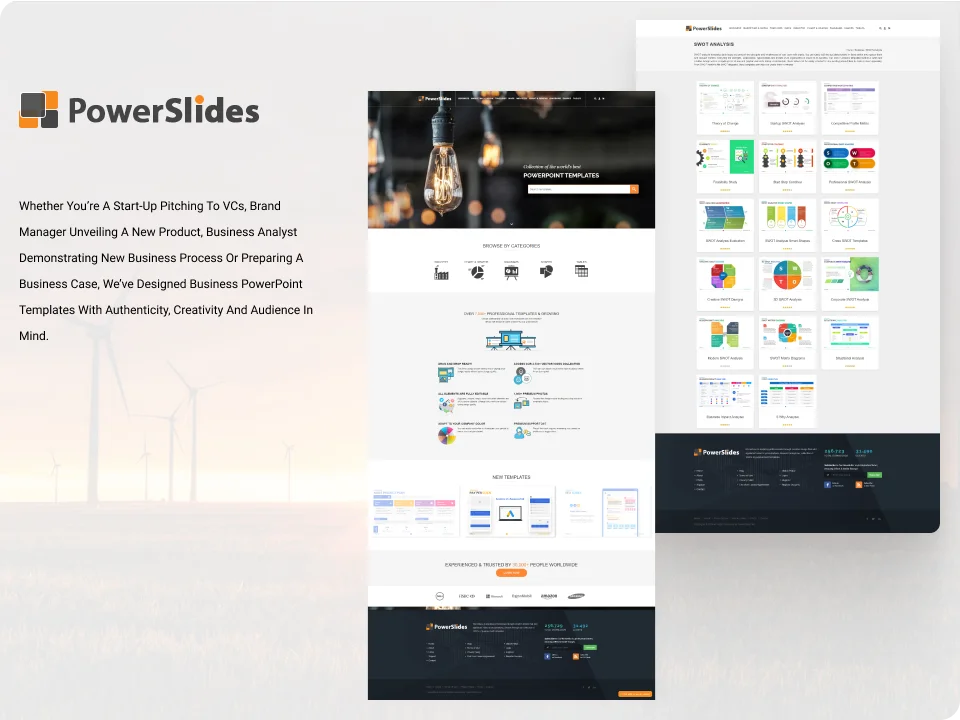Open the Cross SWOT Template card
The image size is (960, 720).
pyautogui.click(x=850, y=225)
